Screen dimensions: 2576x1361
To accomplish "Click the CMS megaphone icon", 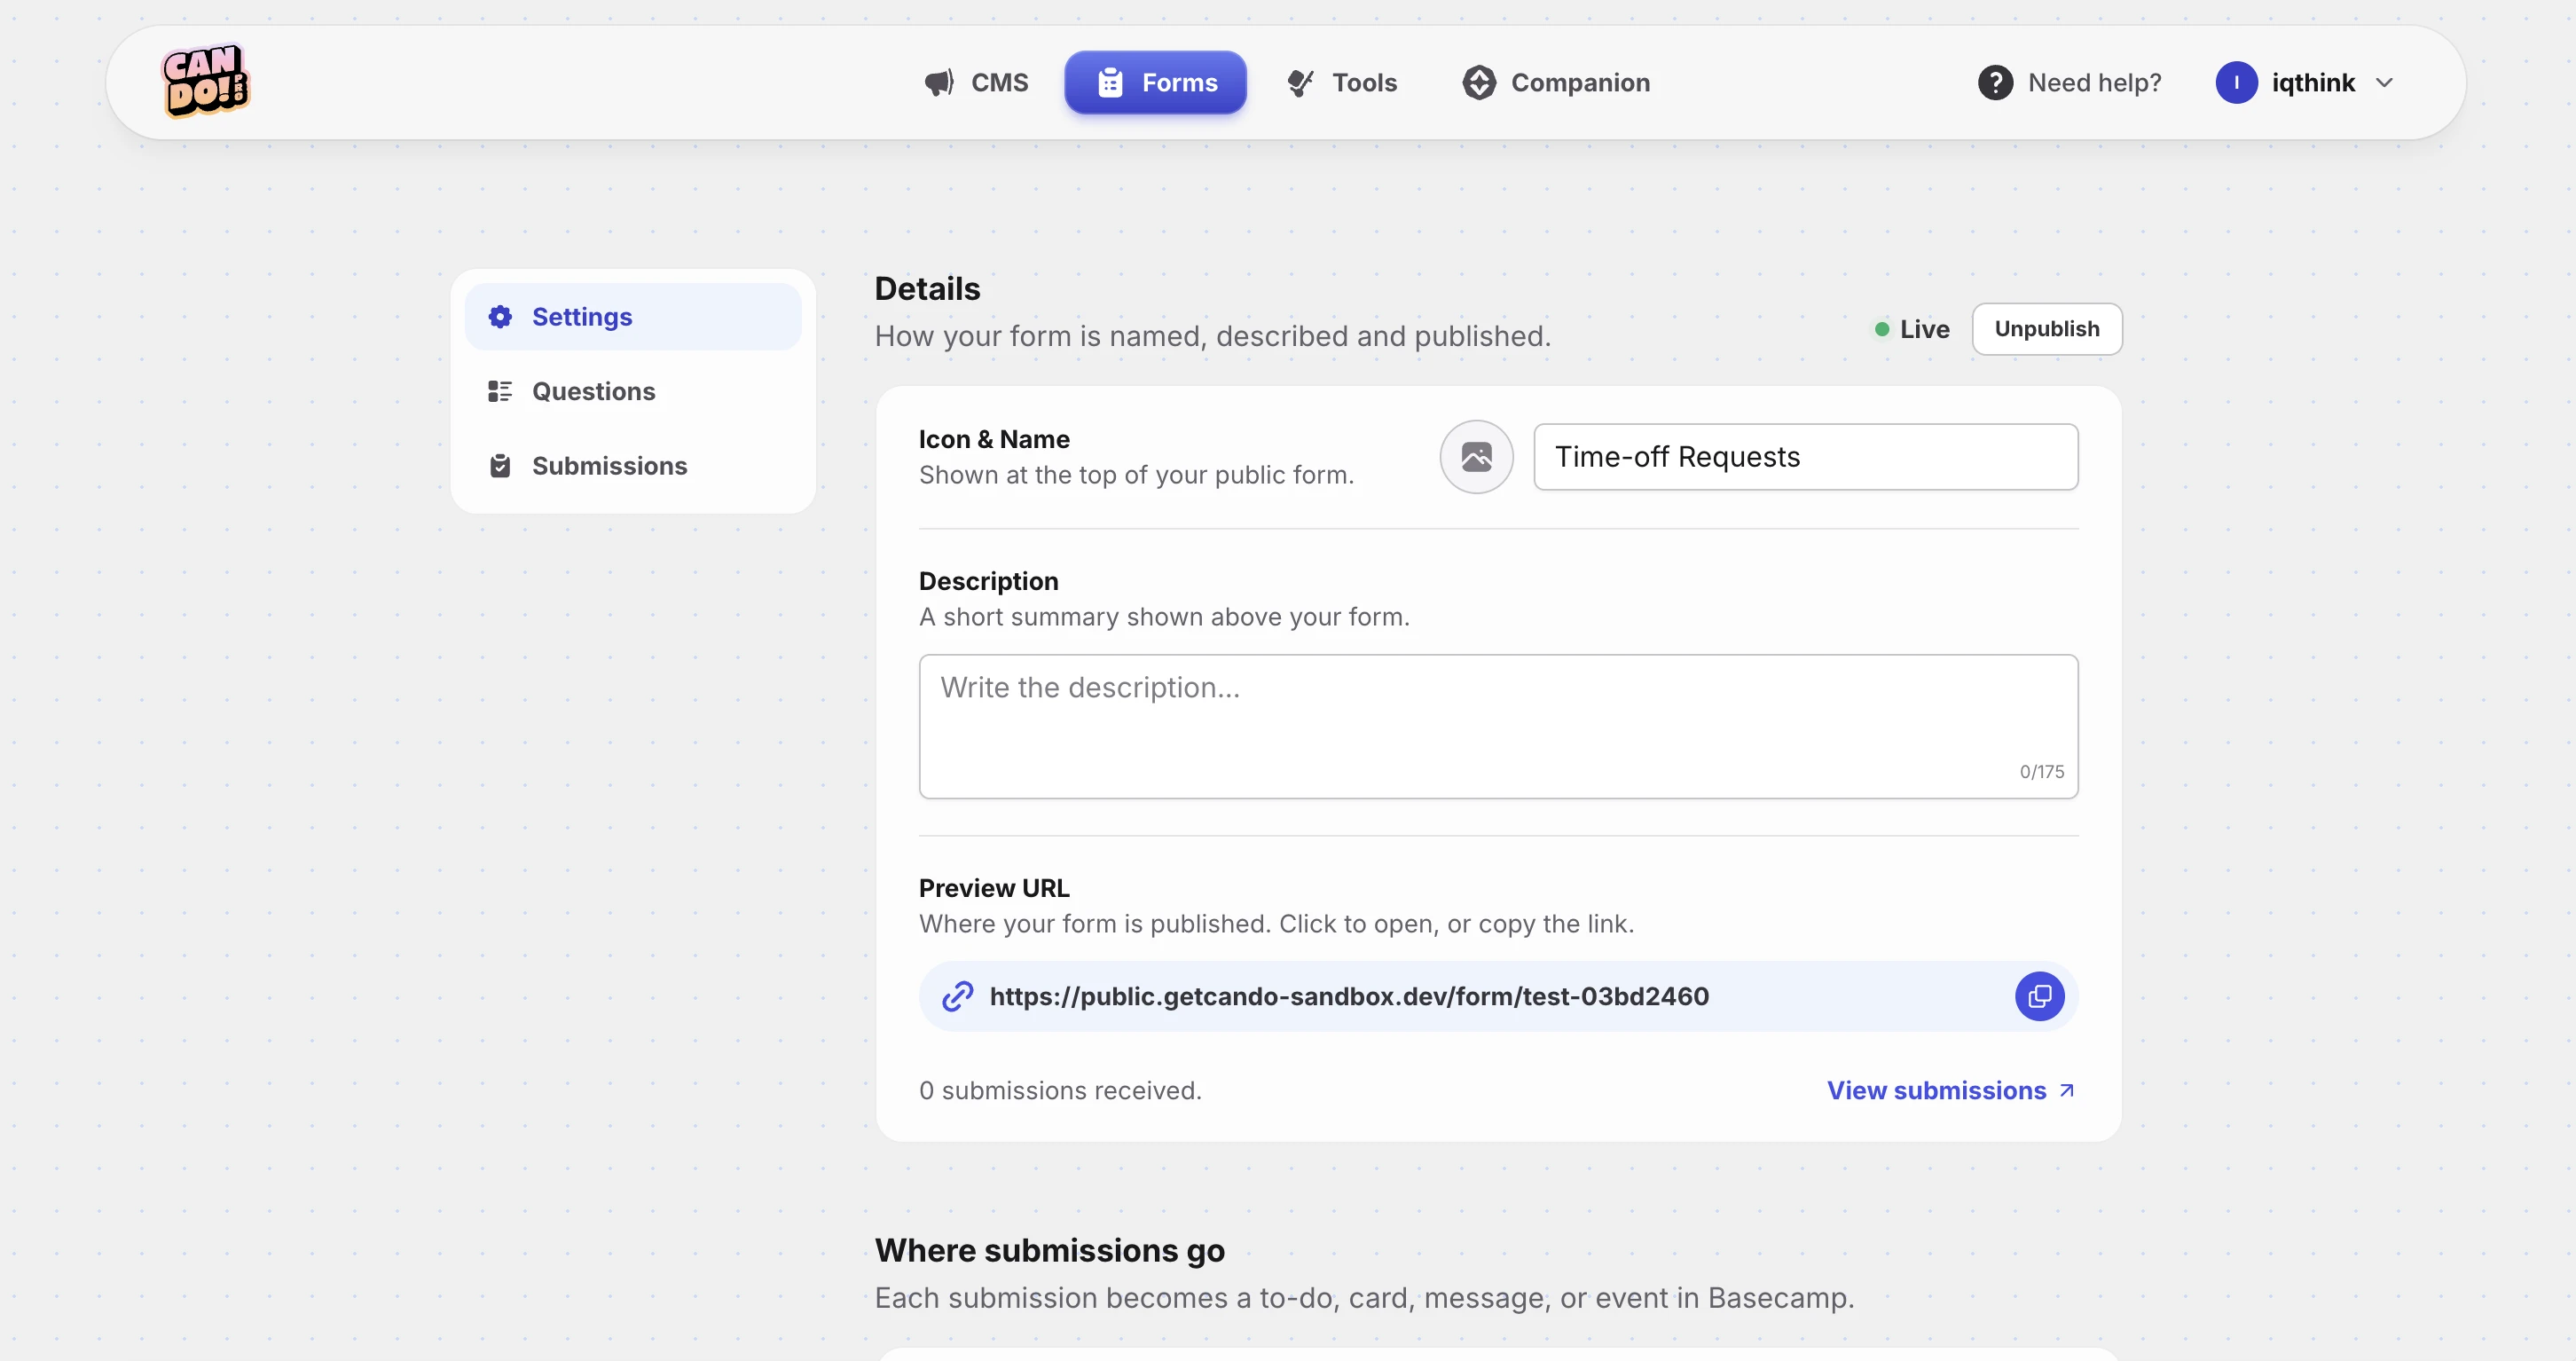I will pyautogui.click(x=938, y=83).
